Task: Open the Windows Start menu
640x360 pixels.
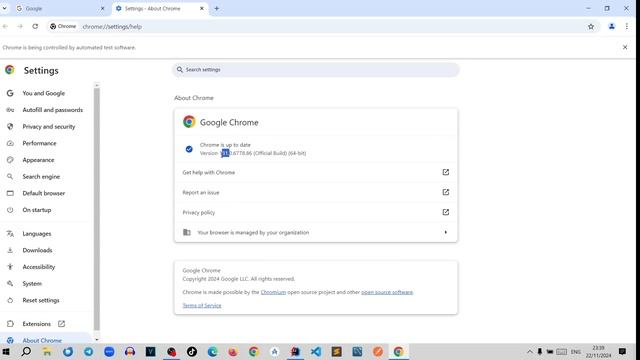Action: pos(6,351)
